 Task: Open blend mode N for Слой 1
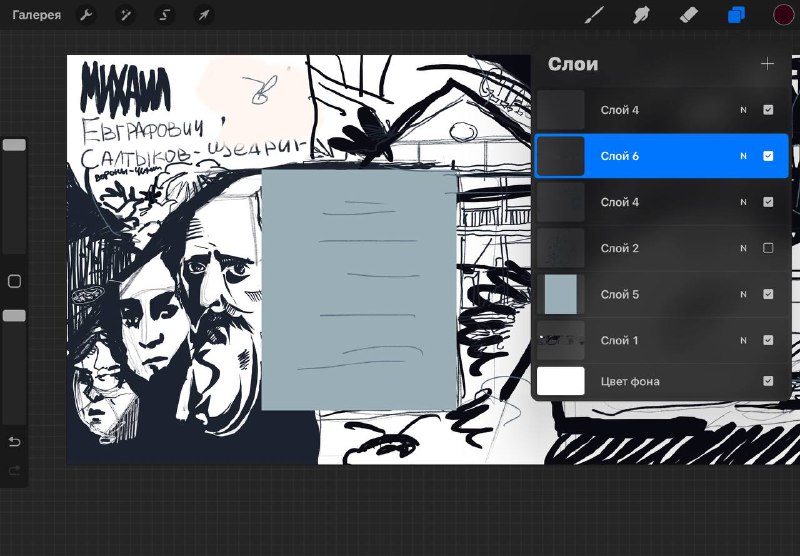click(x=743, y=340)
